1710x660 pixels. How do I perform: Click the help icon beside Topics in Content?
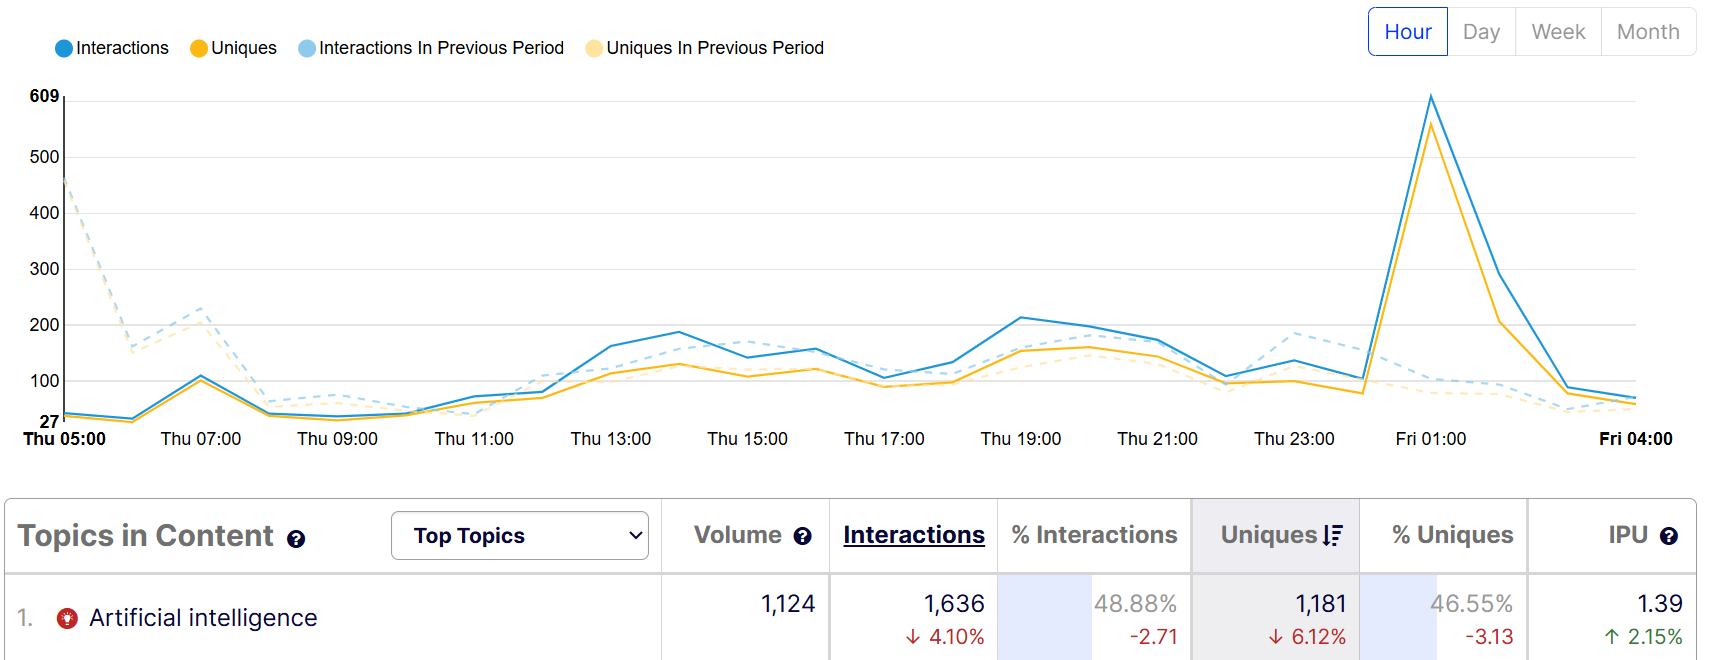point(296,539)
